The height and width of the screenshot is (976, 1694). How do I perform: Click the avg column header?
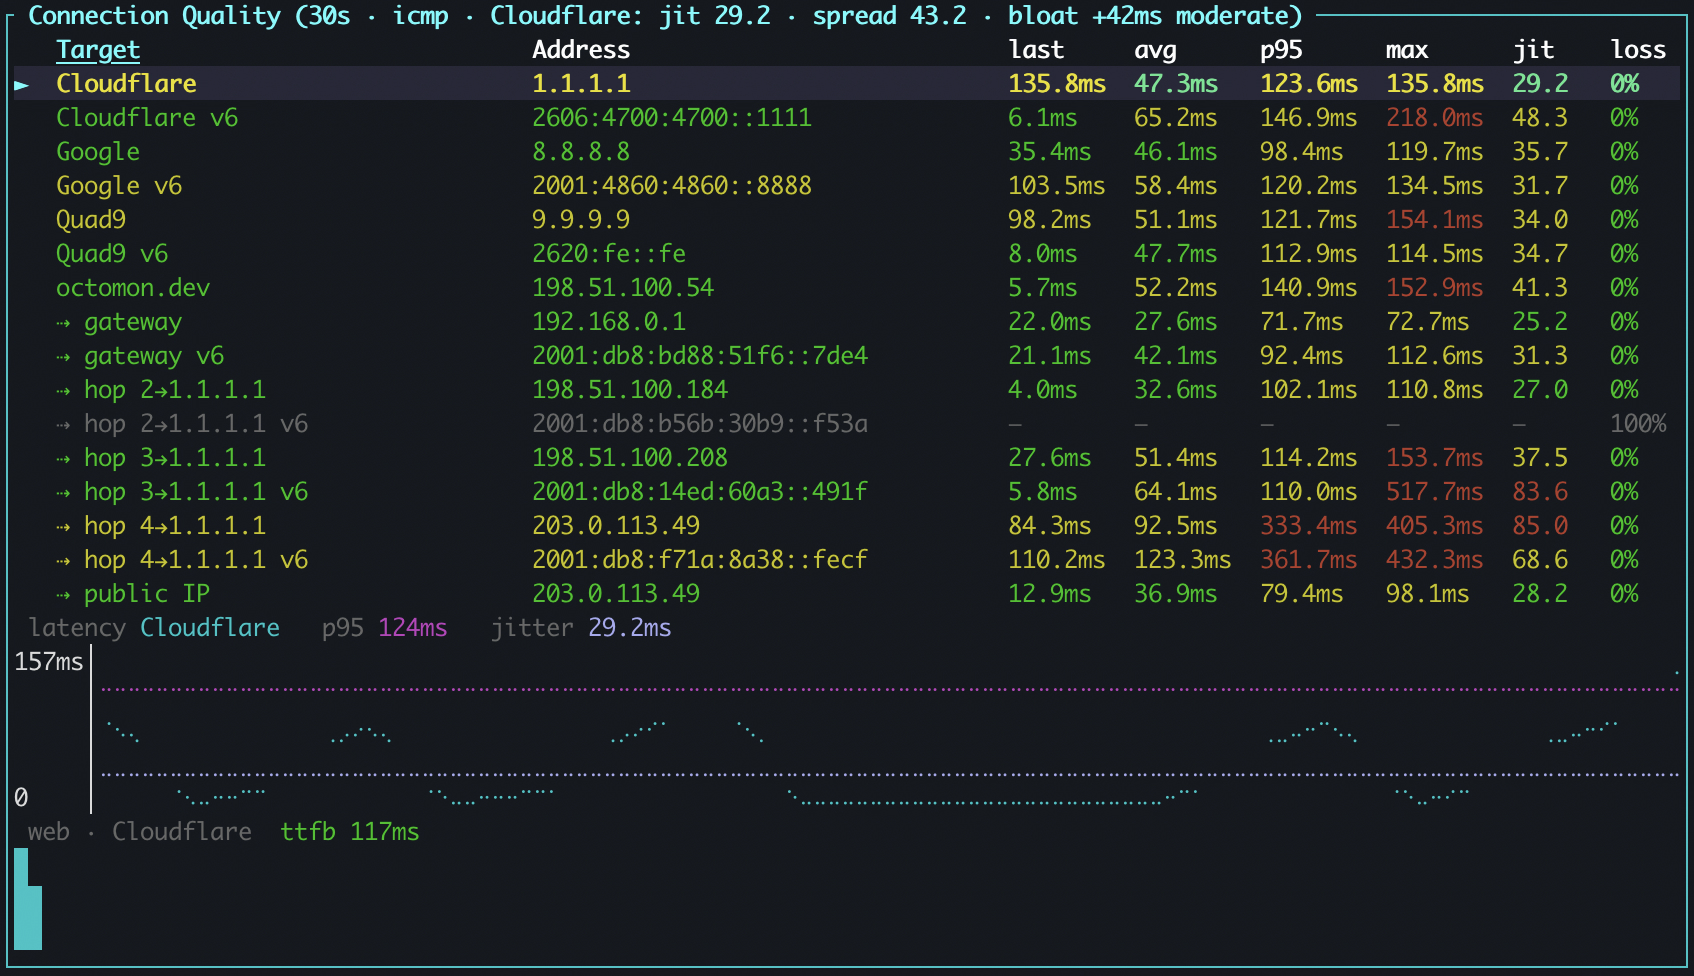click(x=1155, y=50)
